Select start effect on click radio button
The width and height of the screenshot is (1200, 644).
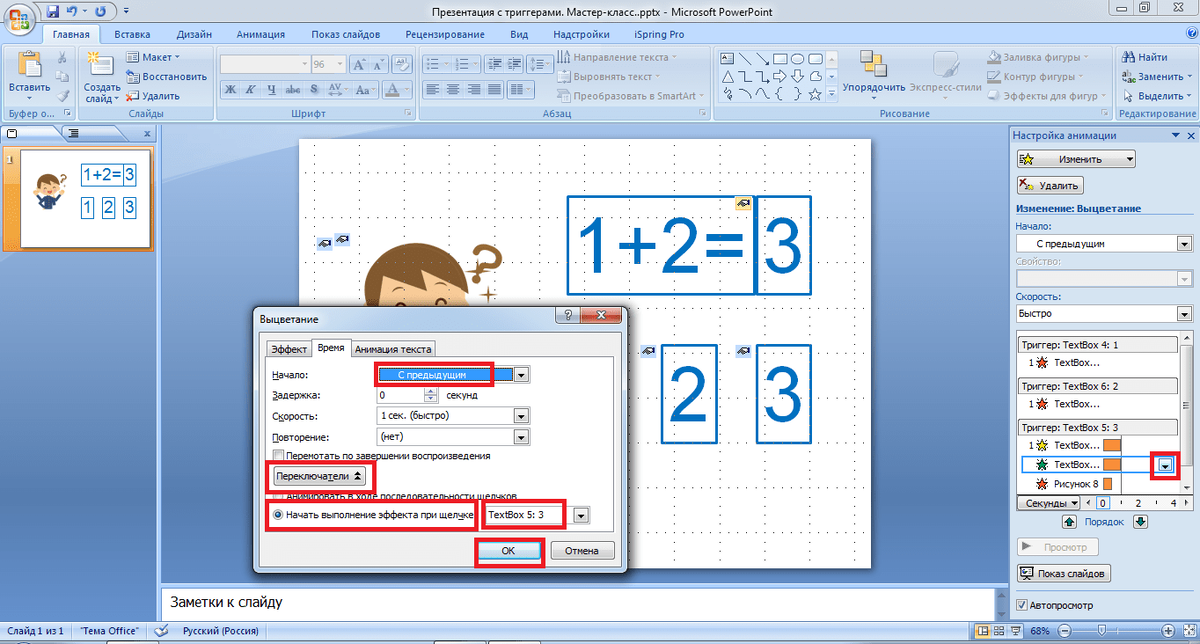(x=278, y=514)
